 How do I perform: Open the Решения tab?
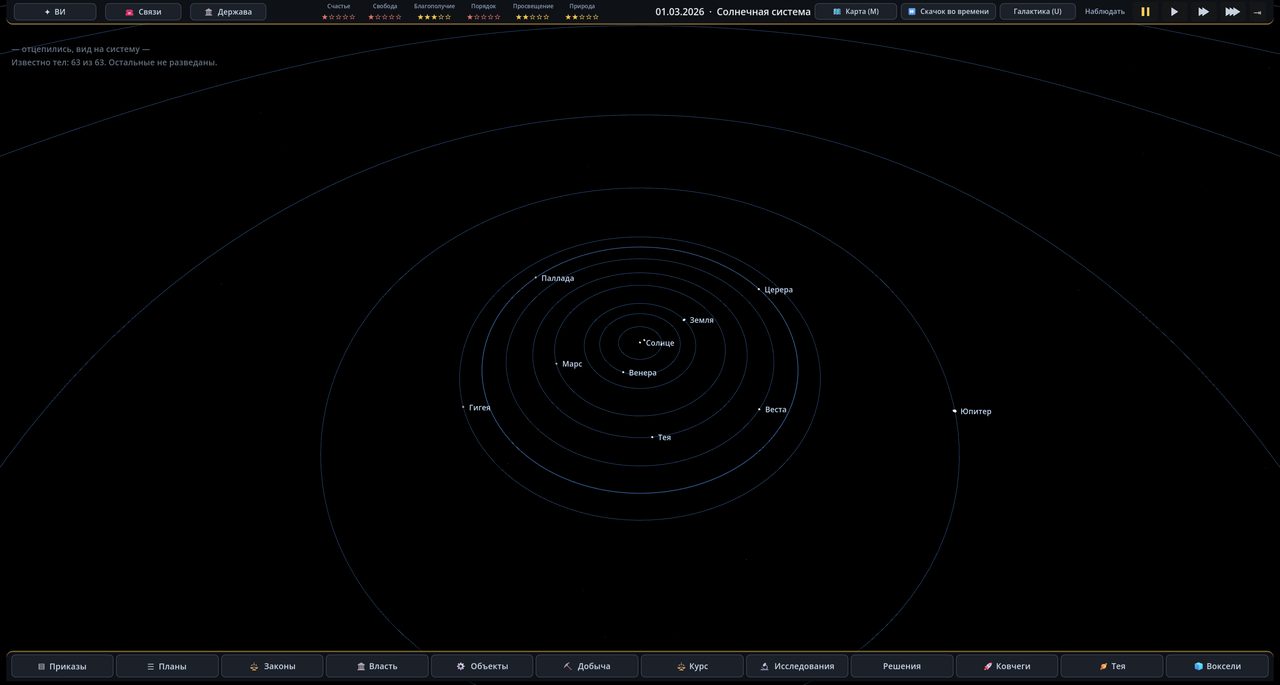click(902, 666)
